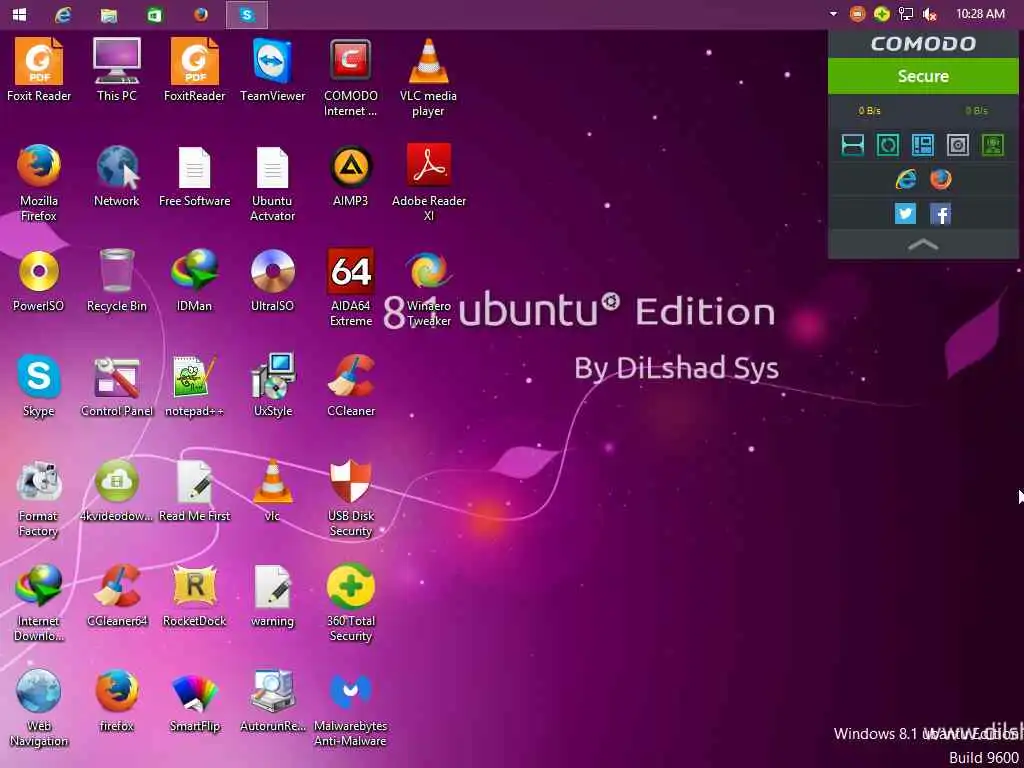Click the Windows Start button
This screenshot has height=768, width=1024.
(19, 14)
